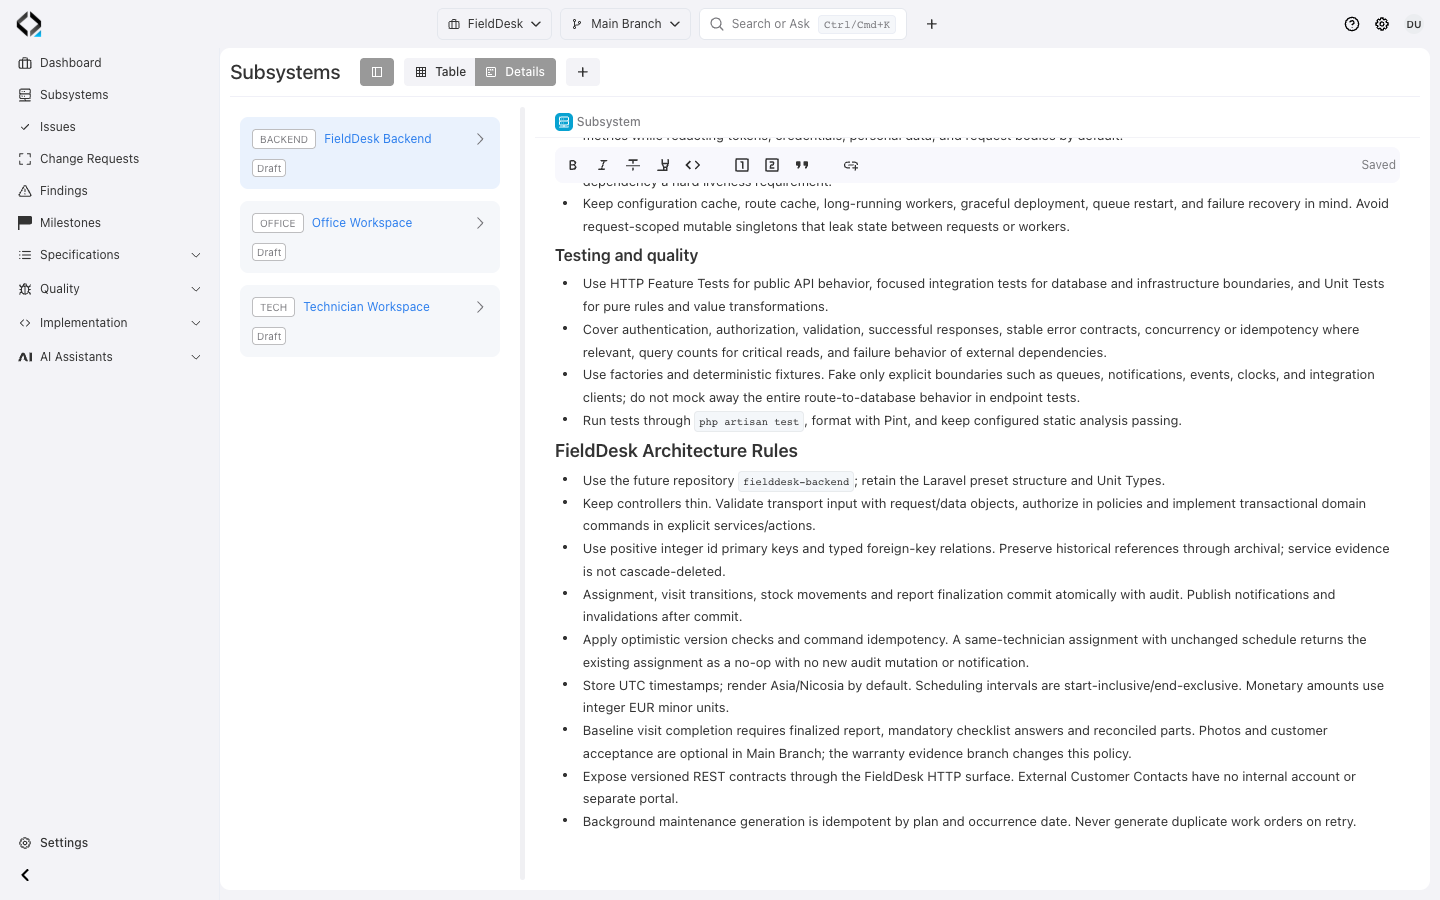The image size is (1440, 900).
Task: Add a link using the link icon
Action: [x=851, y=165]
